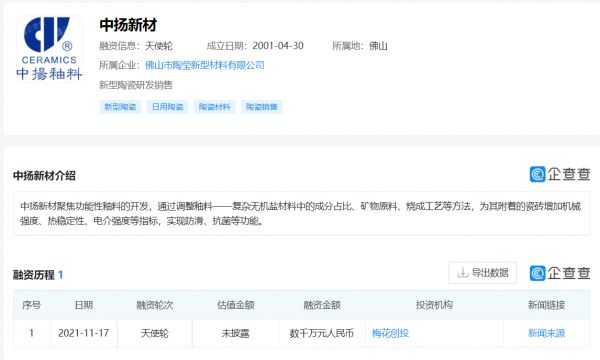Select the 日用陶瓷 tag
Viewport: 600px width, 360px height.
[168, 107]
